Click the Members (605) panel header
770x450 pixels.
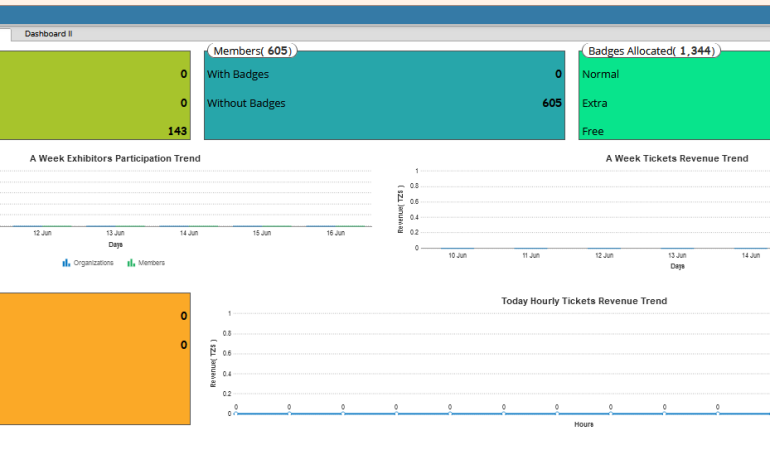(251, 51)
